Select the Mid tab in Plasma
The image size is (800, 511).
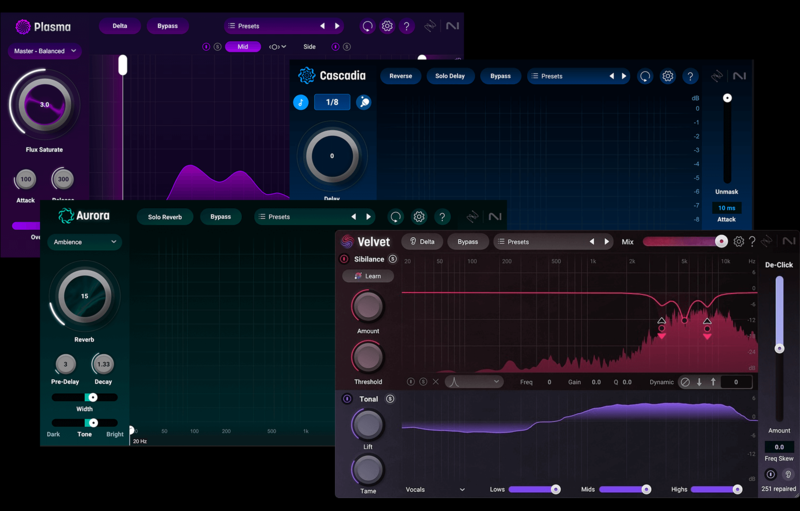(x=243, y=46)
